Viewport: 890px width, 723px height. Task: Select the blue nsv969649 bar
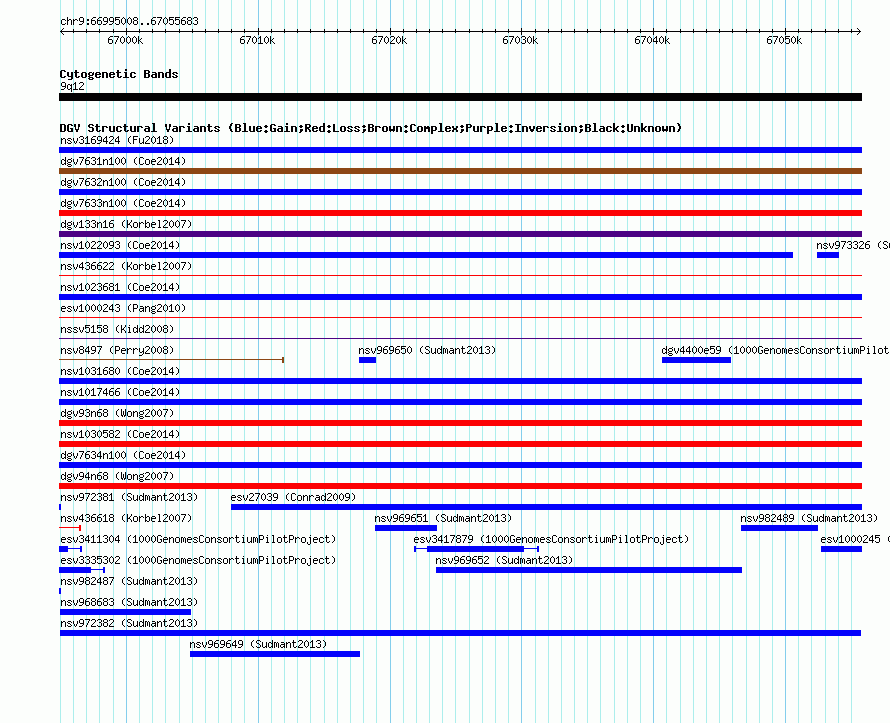tap(275, 654)
